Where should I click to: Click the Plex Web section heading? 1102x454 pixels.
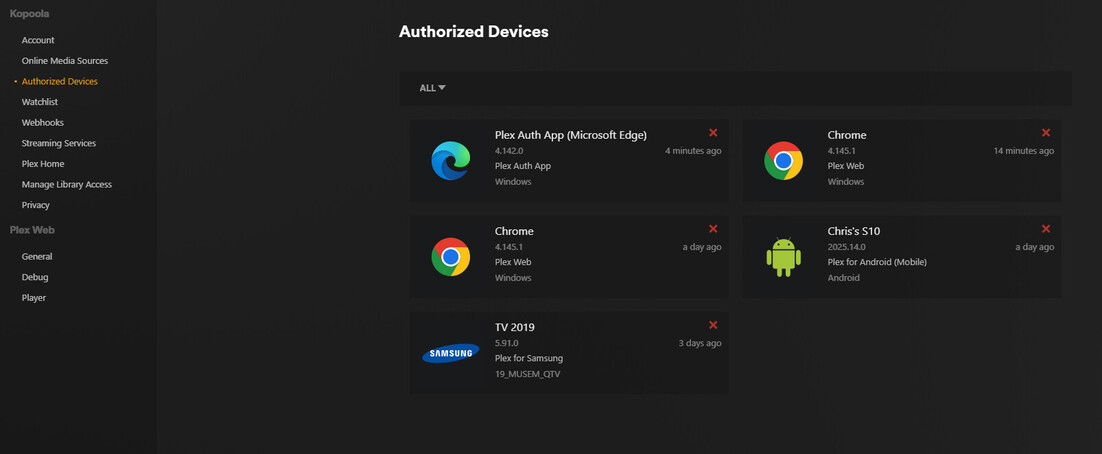coord(32,230)
